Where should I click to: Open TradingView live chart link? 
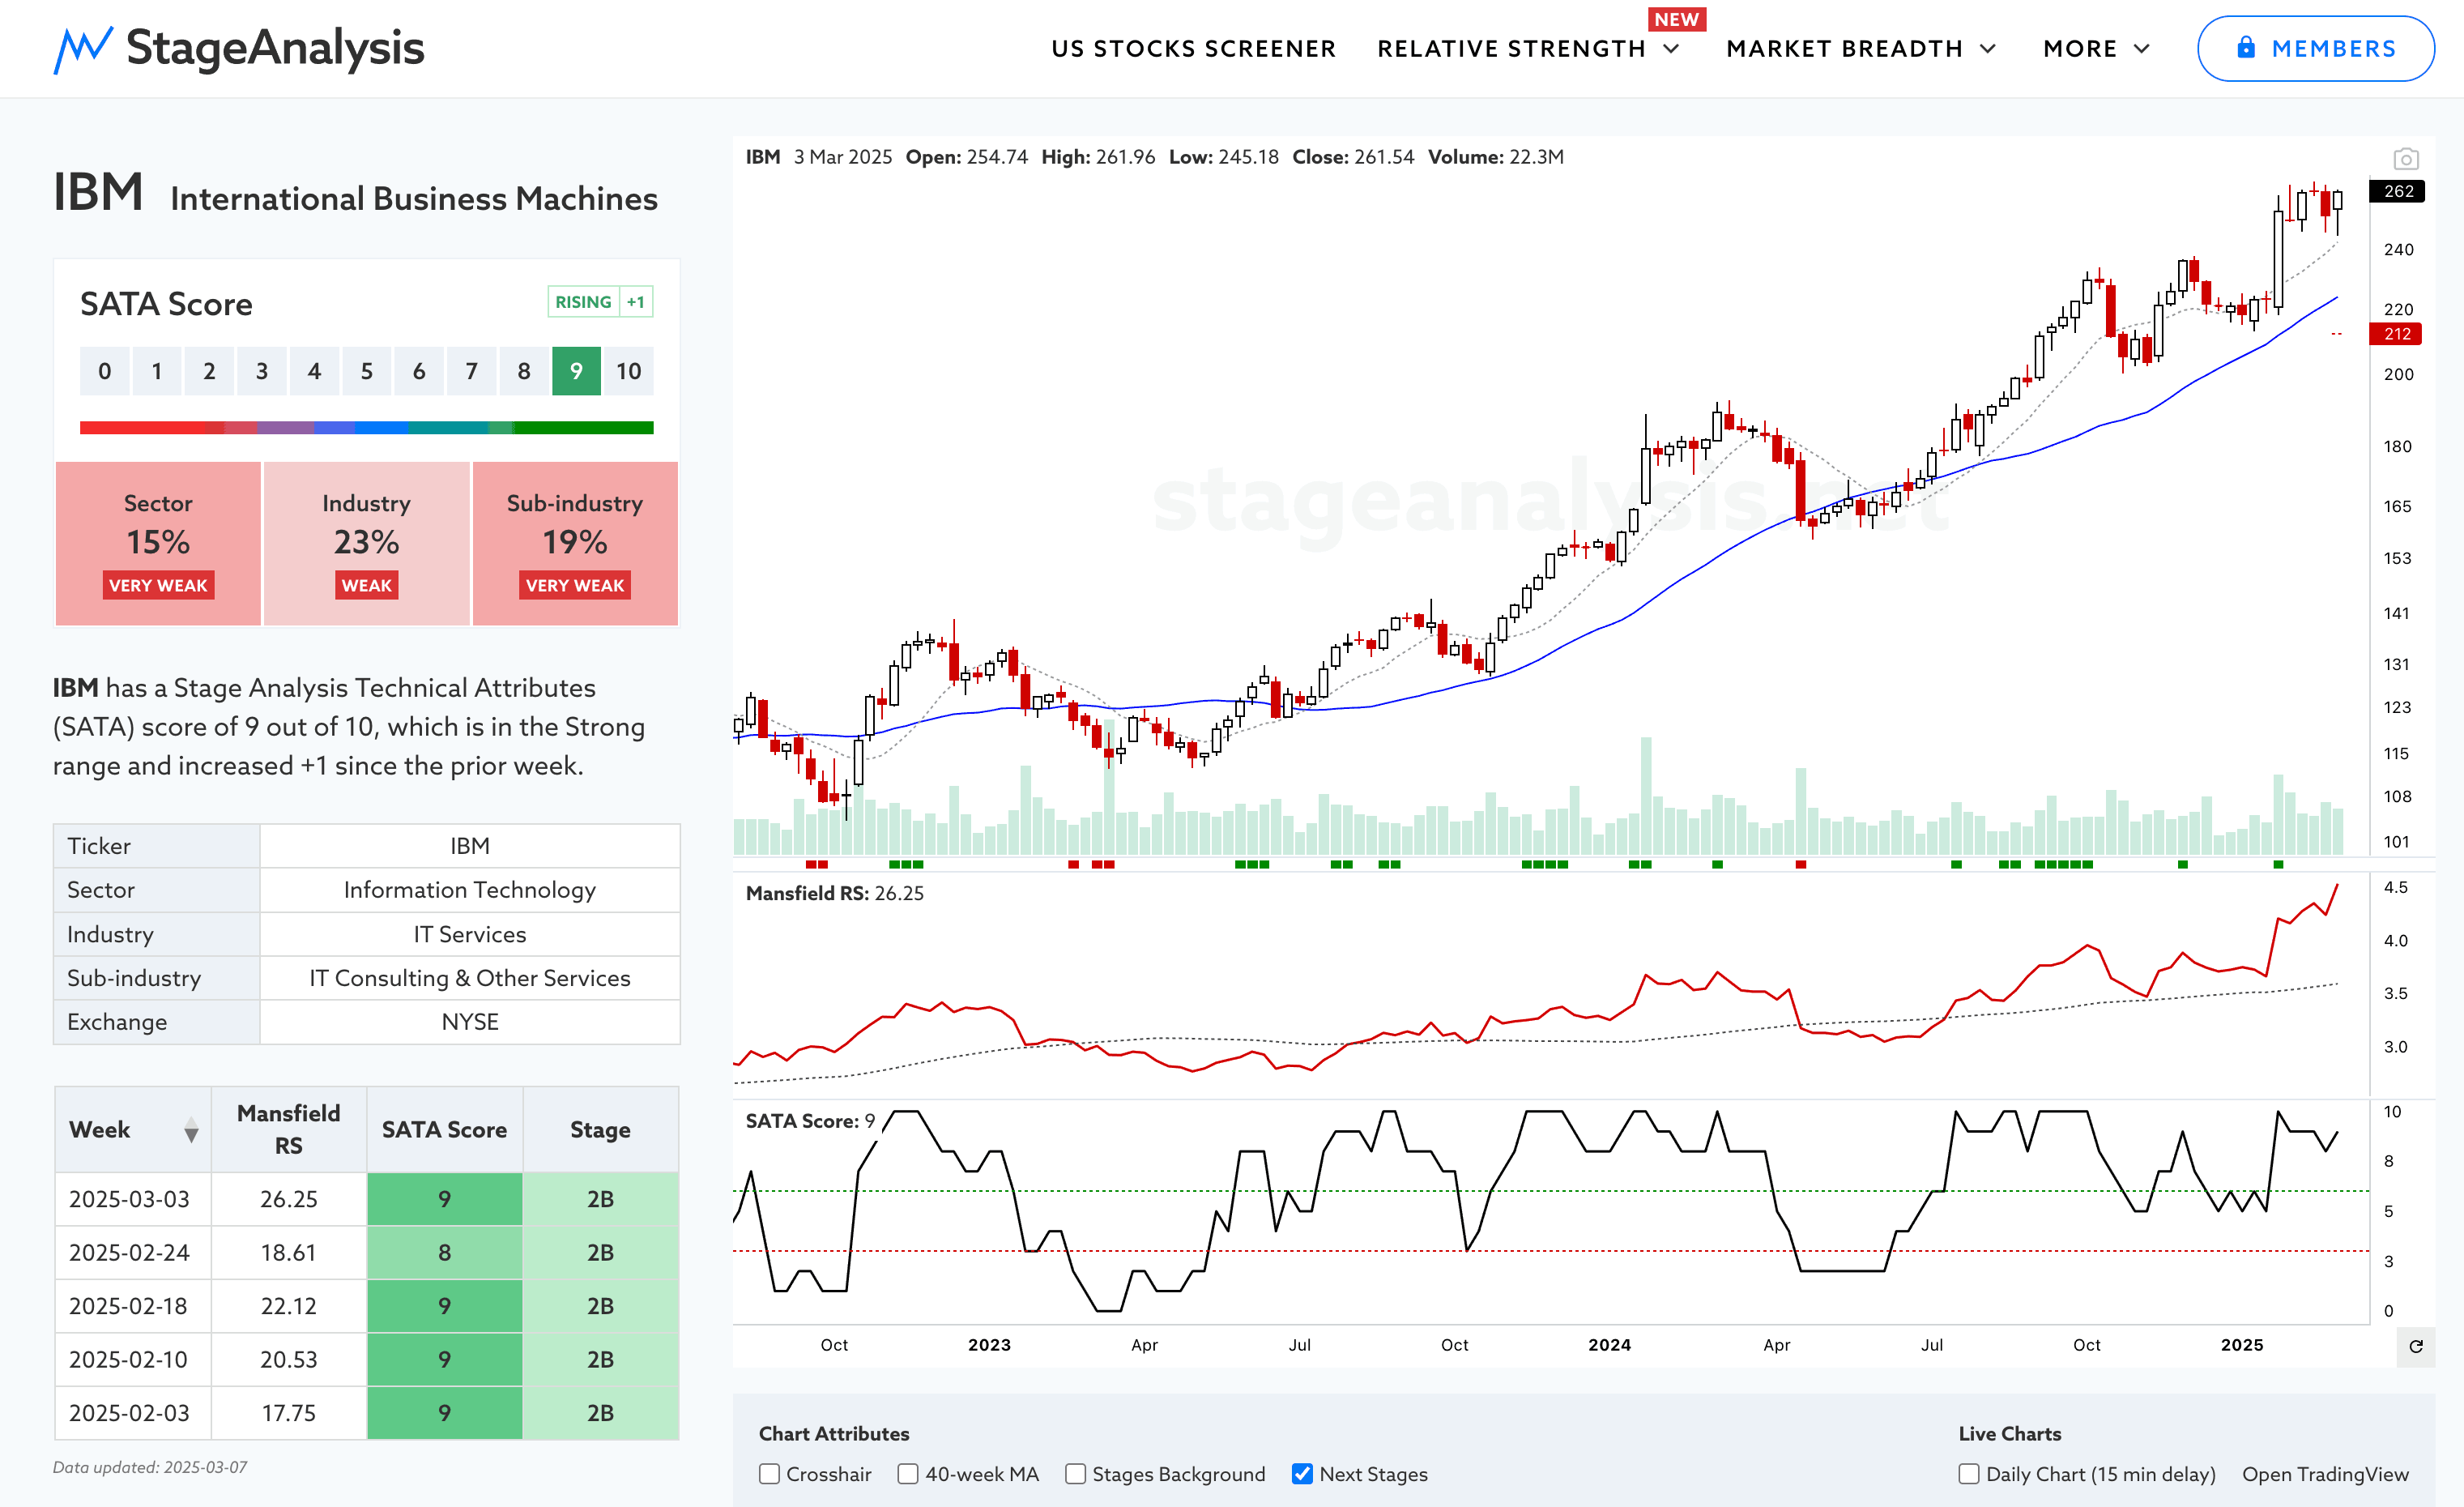pyautogui.click(x=2325, y=1474)
